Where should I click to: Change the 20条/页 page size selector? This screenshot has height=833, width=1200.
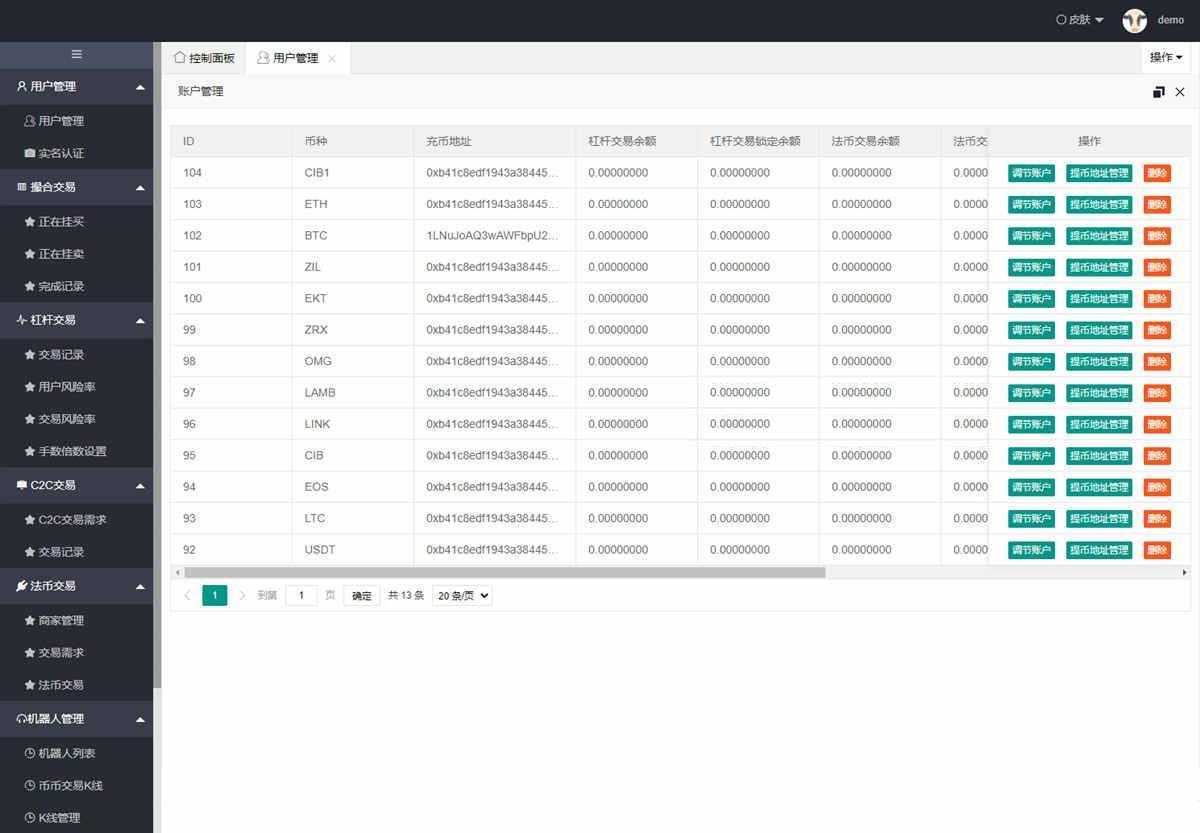click(x=462, y=595)
